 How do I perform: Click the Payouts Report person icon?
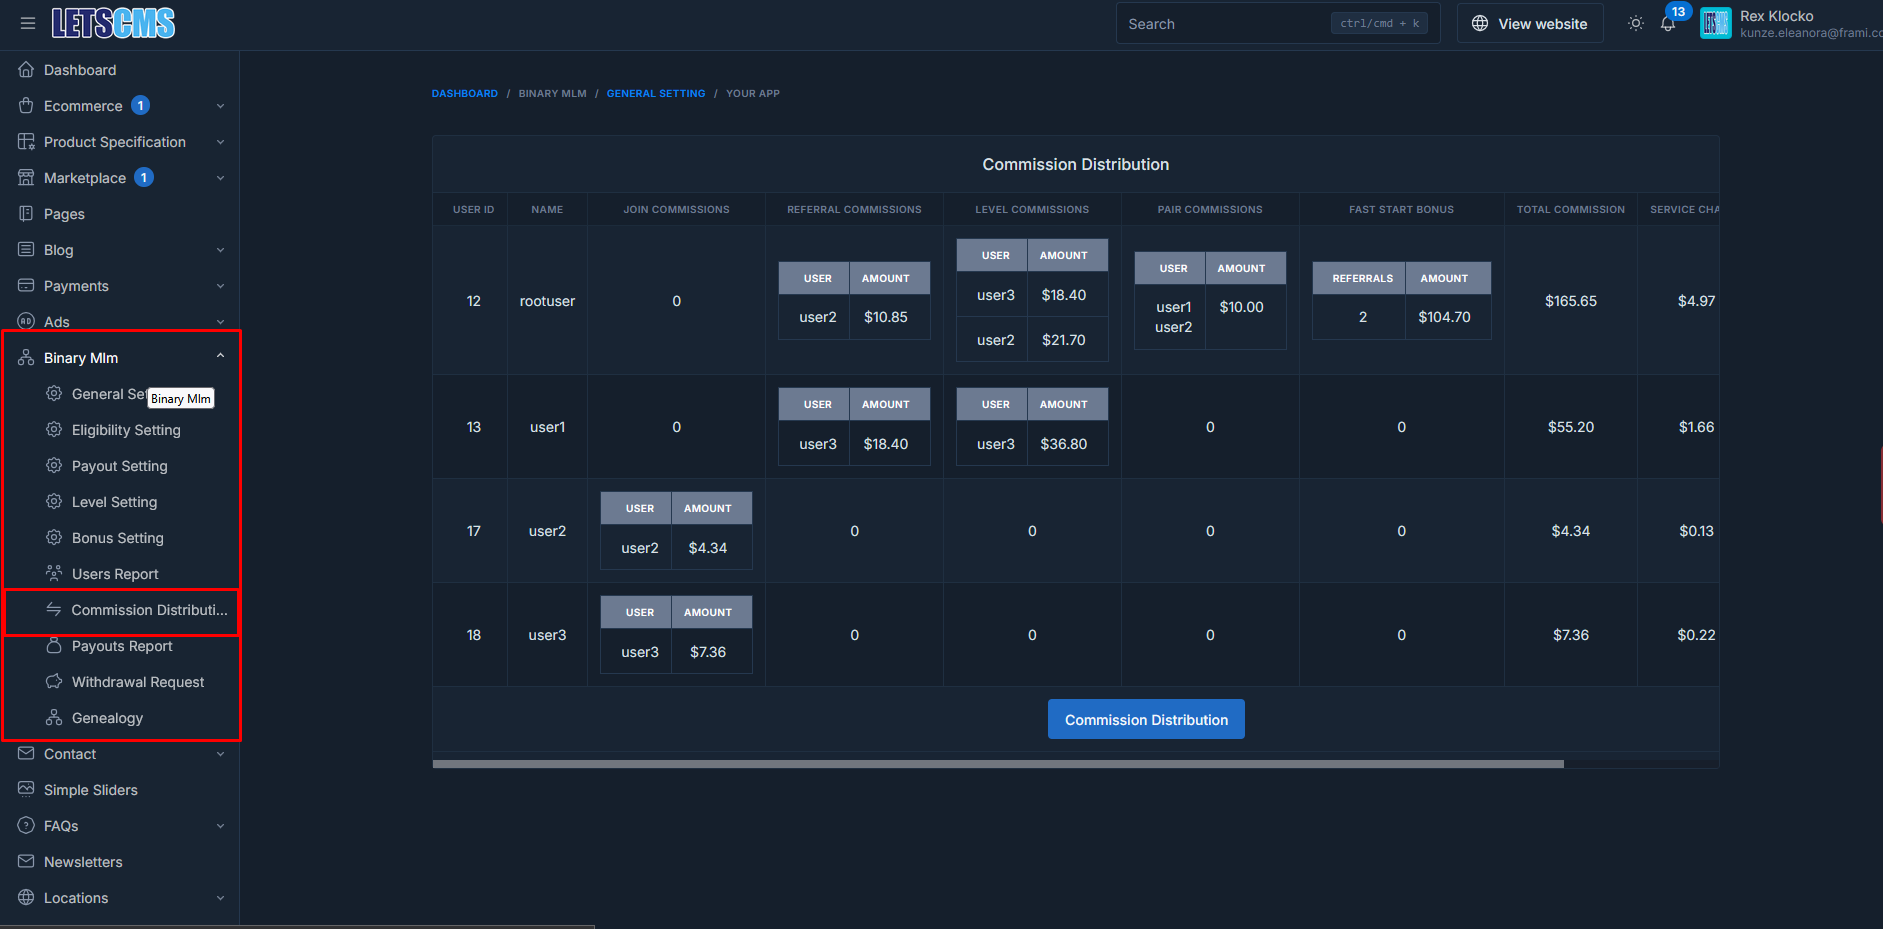[x=54, y=645]
